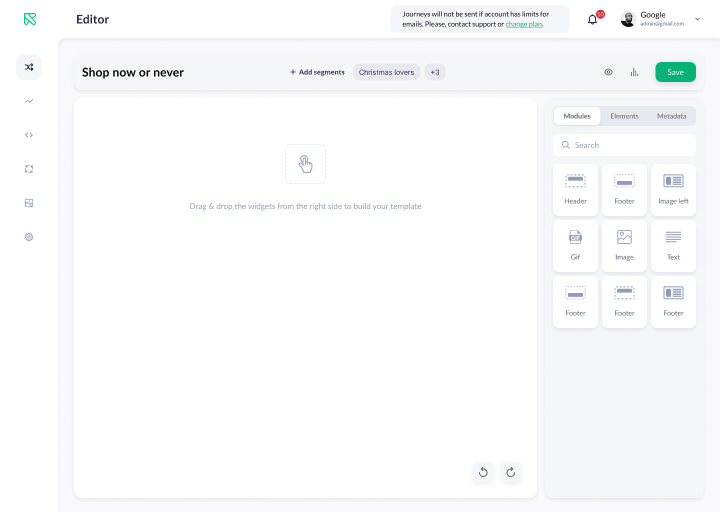The image size is (721, 512).
Task: Open the analytics line chart sidebar icon
Action: pos(29,101)
